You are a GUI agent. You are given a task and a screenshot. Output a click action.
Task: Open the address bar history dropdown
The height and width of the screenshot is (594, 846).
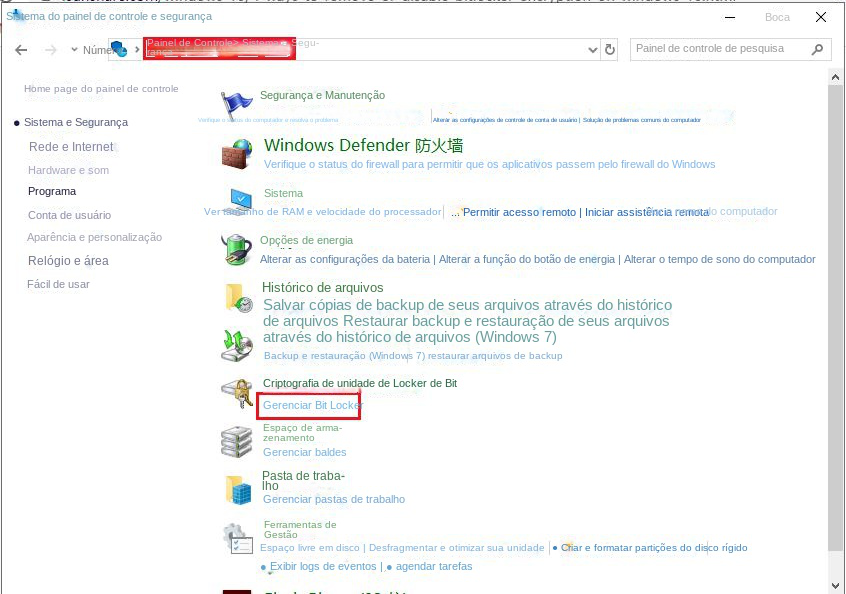[594, 48]
